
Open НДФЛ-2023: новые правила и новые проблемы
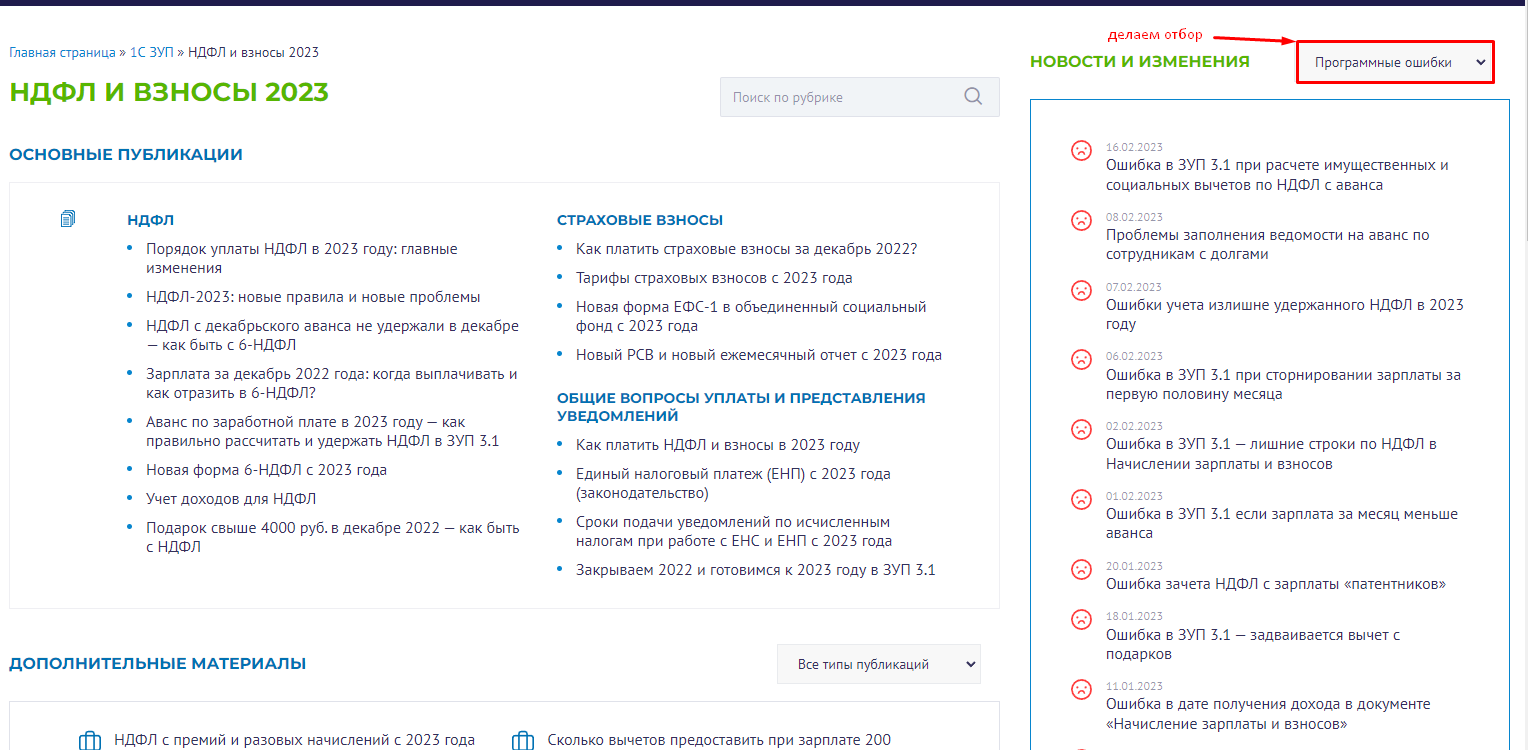313,297
